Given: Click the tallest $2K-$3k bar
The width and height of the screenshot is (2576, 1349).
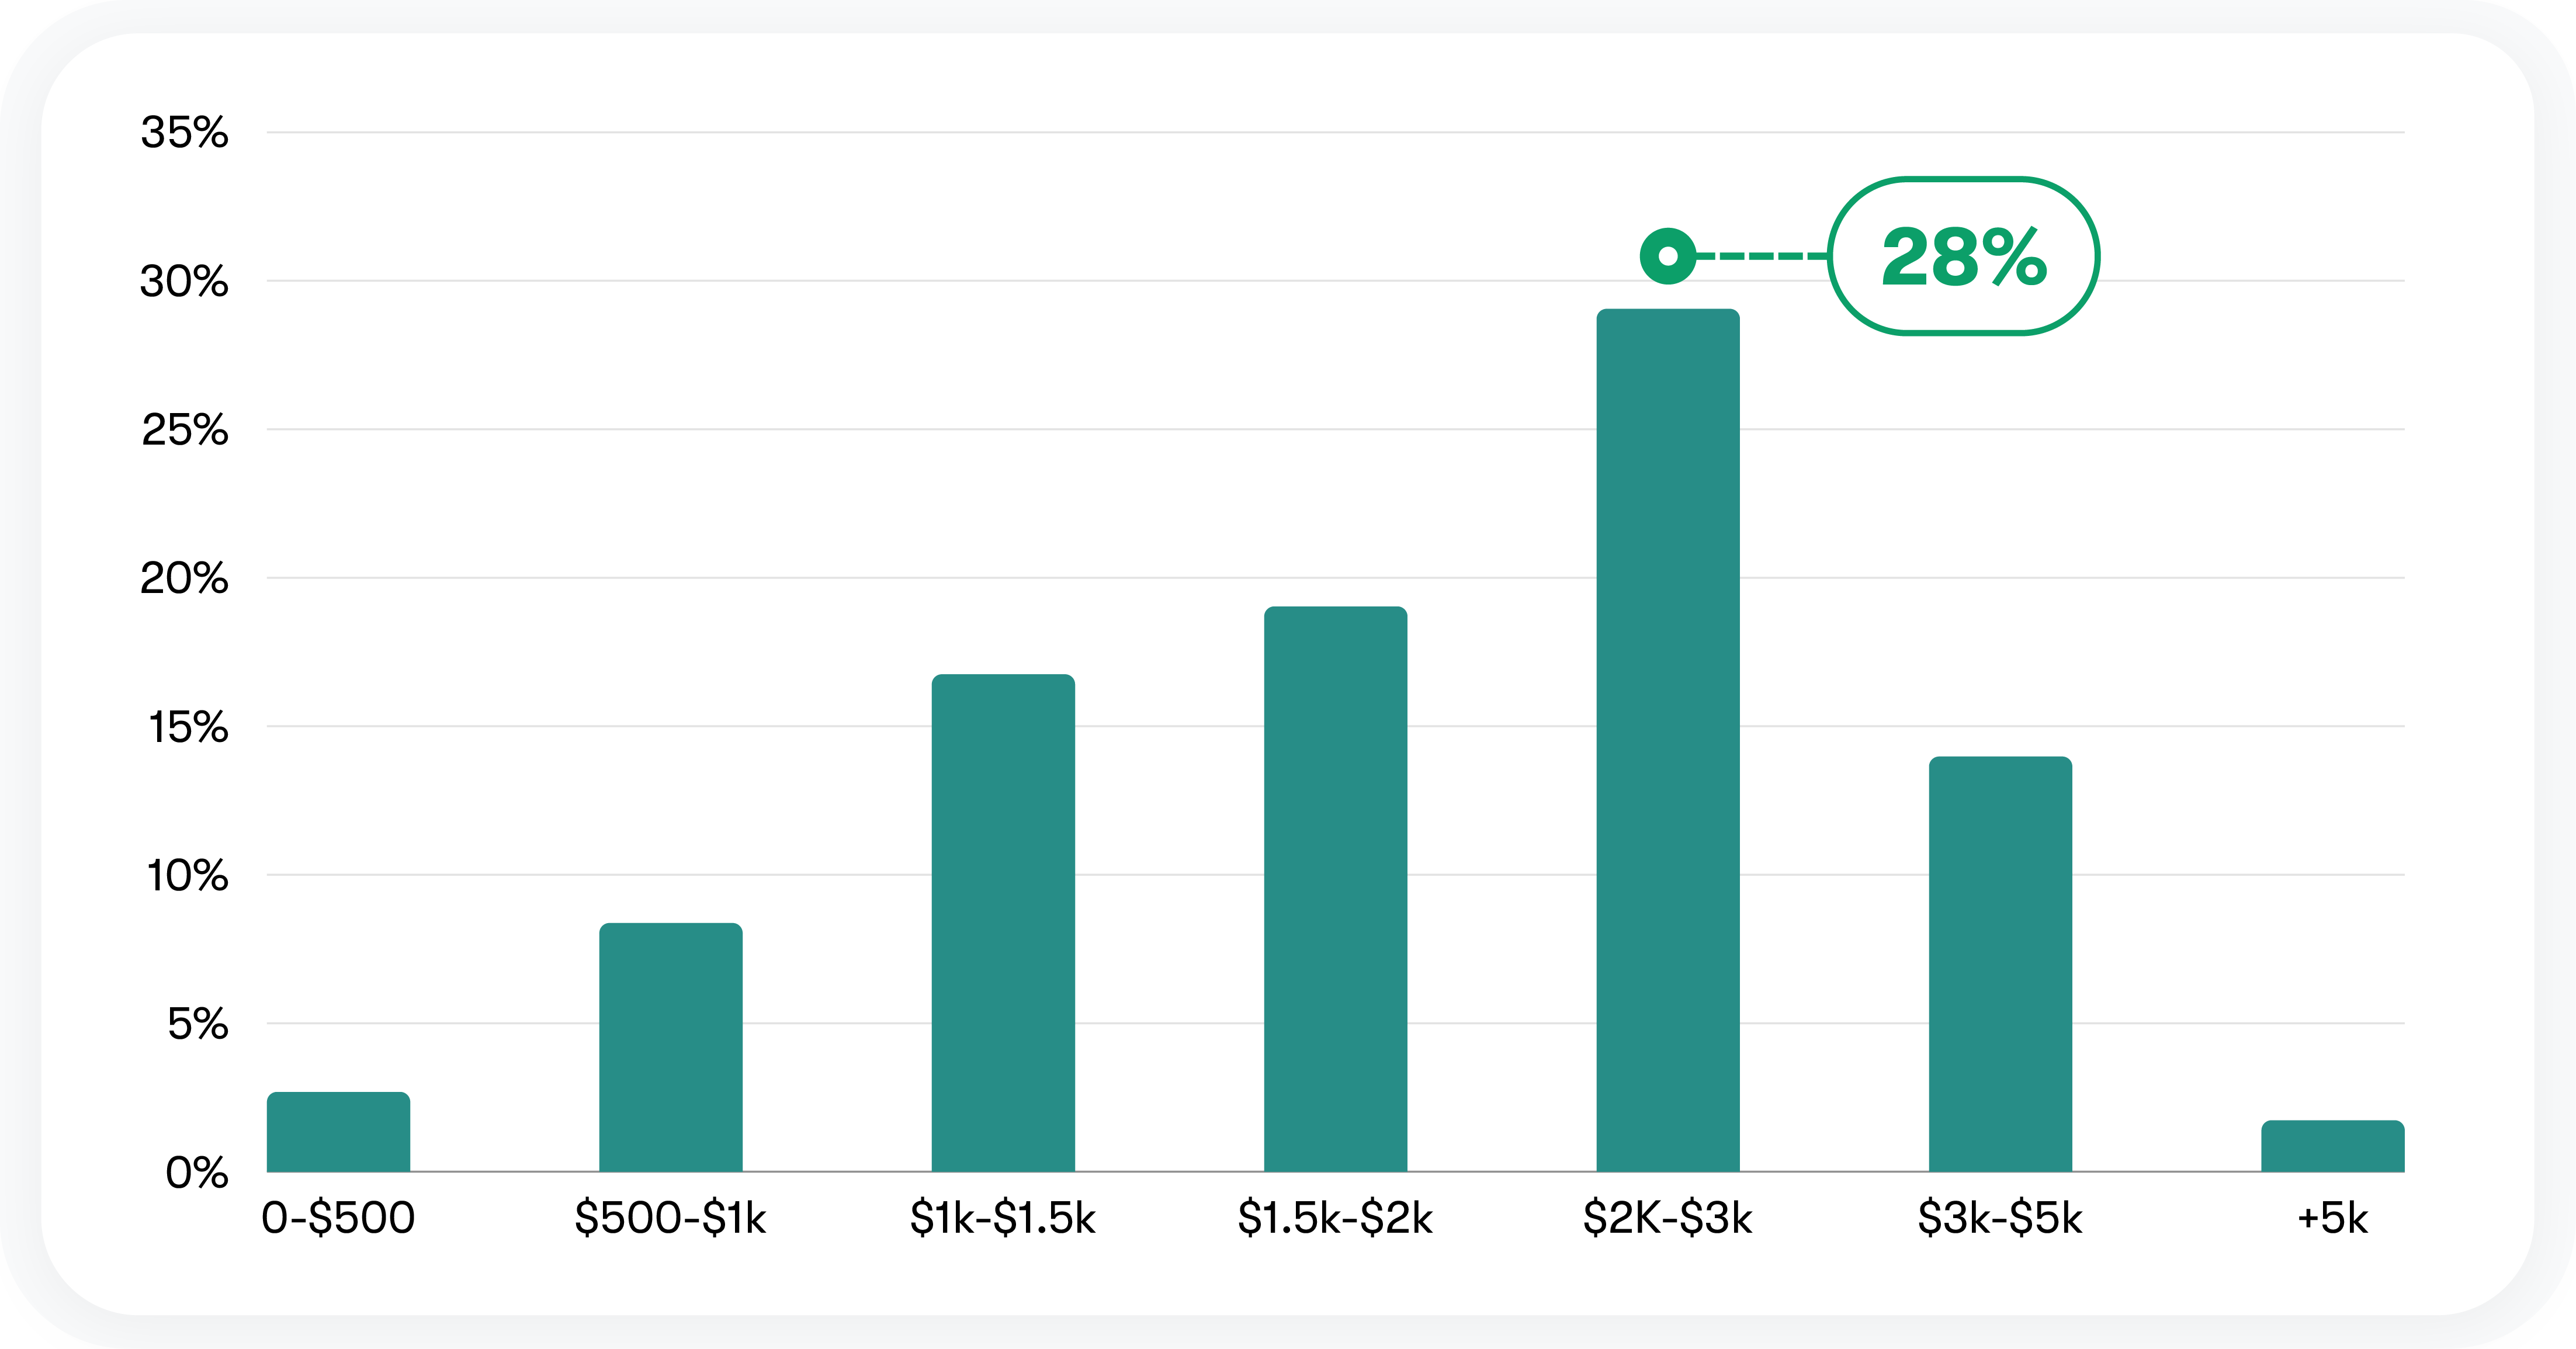Looking at the screenshot, I should pyautogui.click(x=1667, y=740).
